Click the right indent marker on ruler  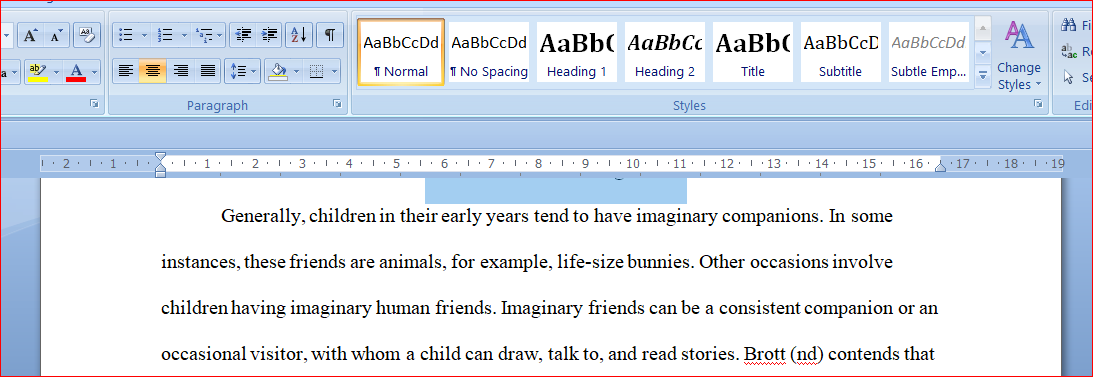[940, 166]
